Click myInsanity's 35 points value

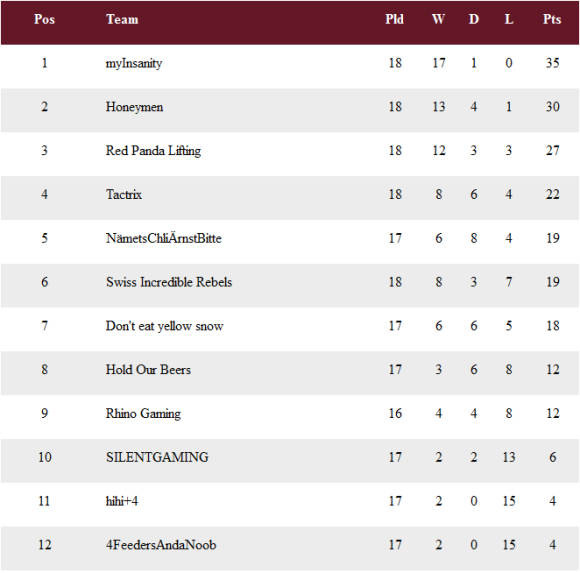point(552,63)
